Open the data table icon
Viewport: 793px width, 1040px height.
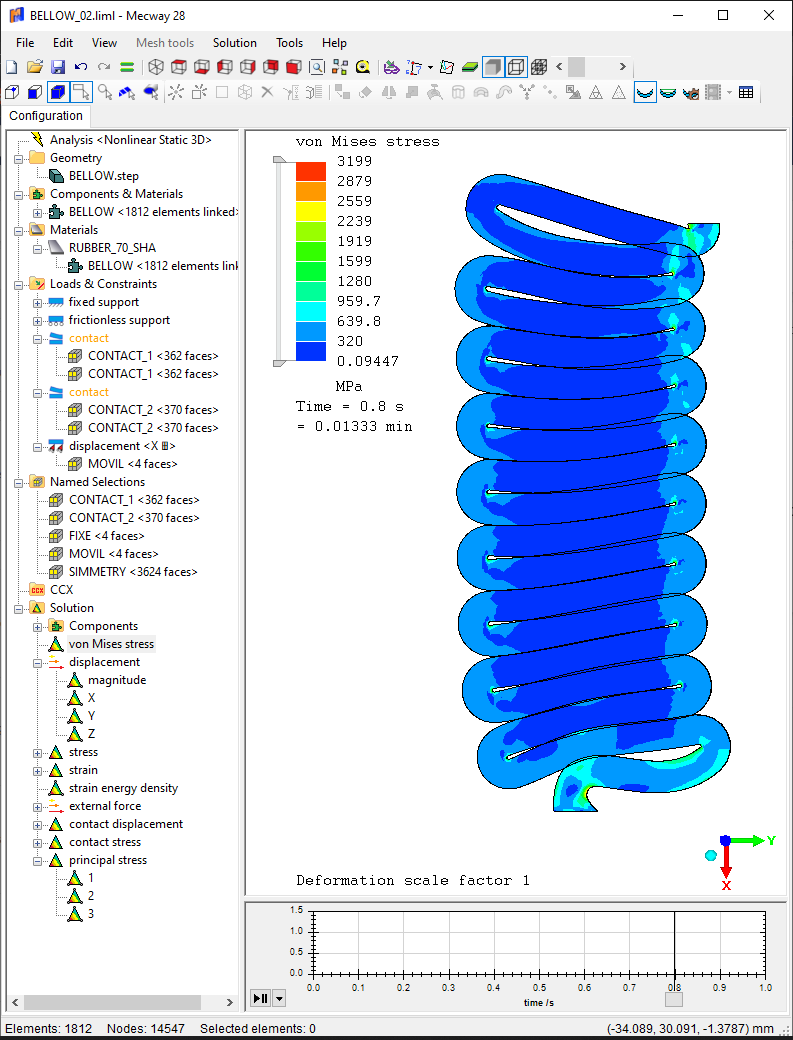coord(746,93)
